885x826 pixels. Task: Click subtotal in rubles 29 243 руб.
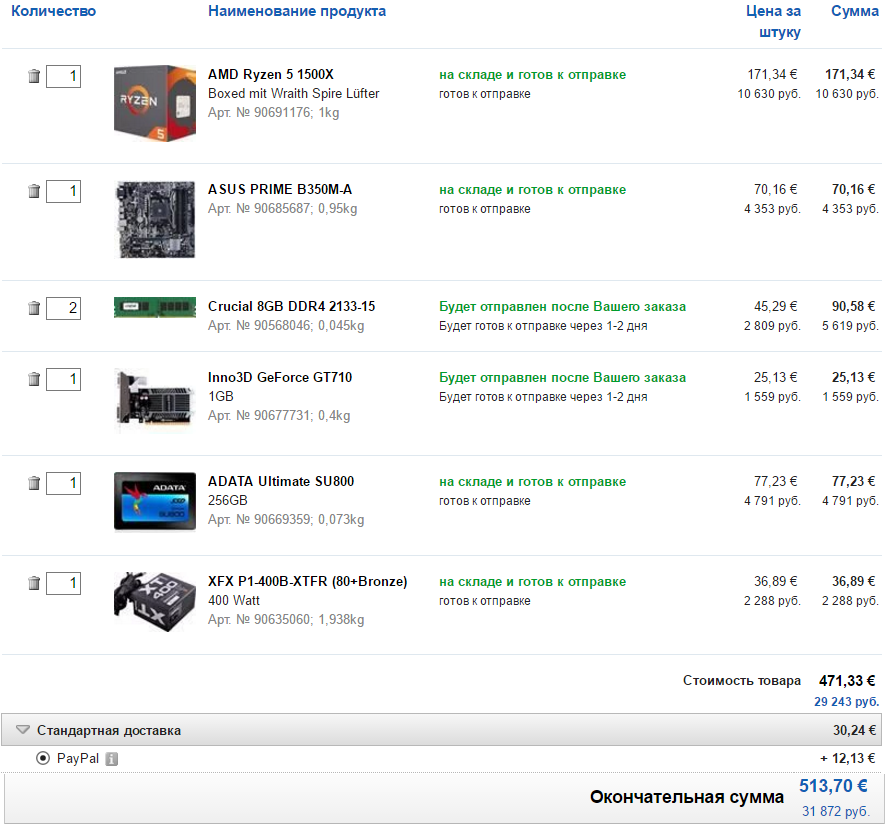pyautogui.click(x=847, y=702)
